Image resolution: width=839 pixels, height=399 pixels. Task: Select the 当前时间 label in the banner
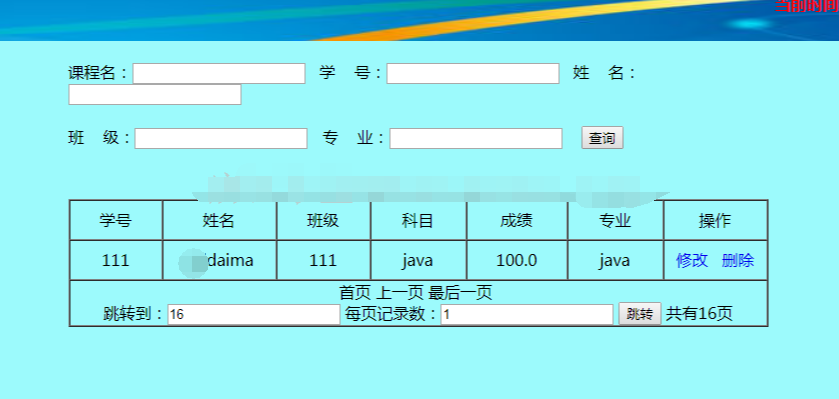pos(807,6)
